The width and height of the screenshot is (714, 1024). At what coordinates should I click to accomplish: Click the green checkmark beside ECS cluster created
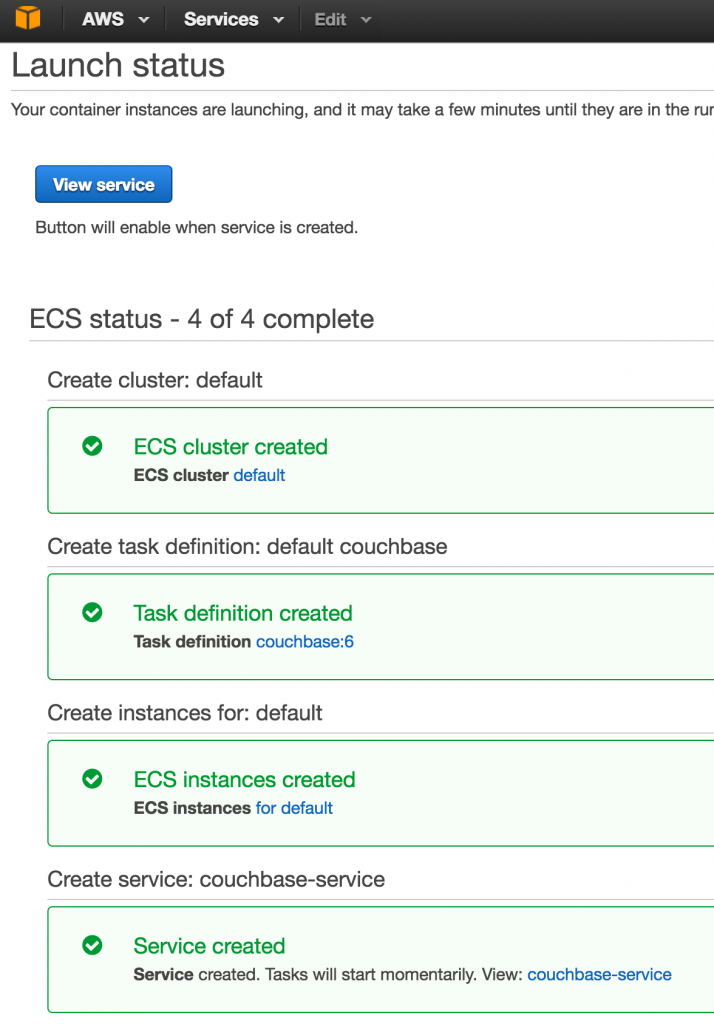(x=92, y=446)
